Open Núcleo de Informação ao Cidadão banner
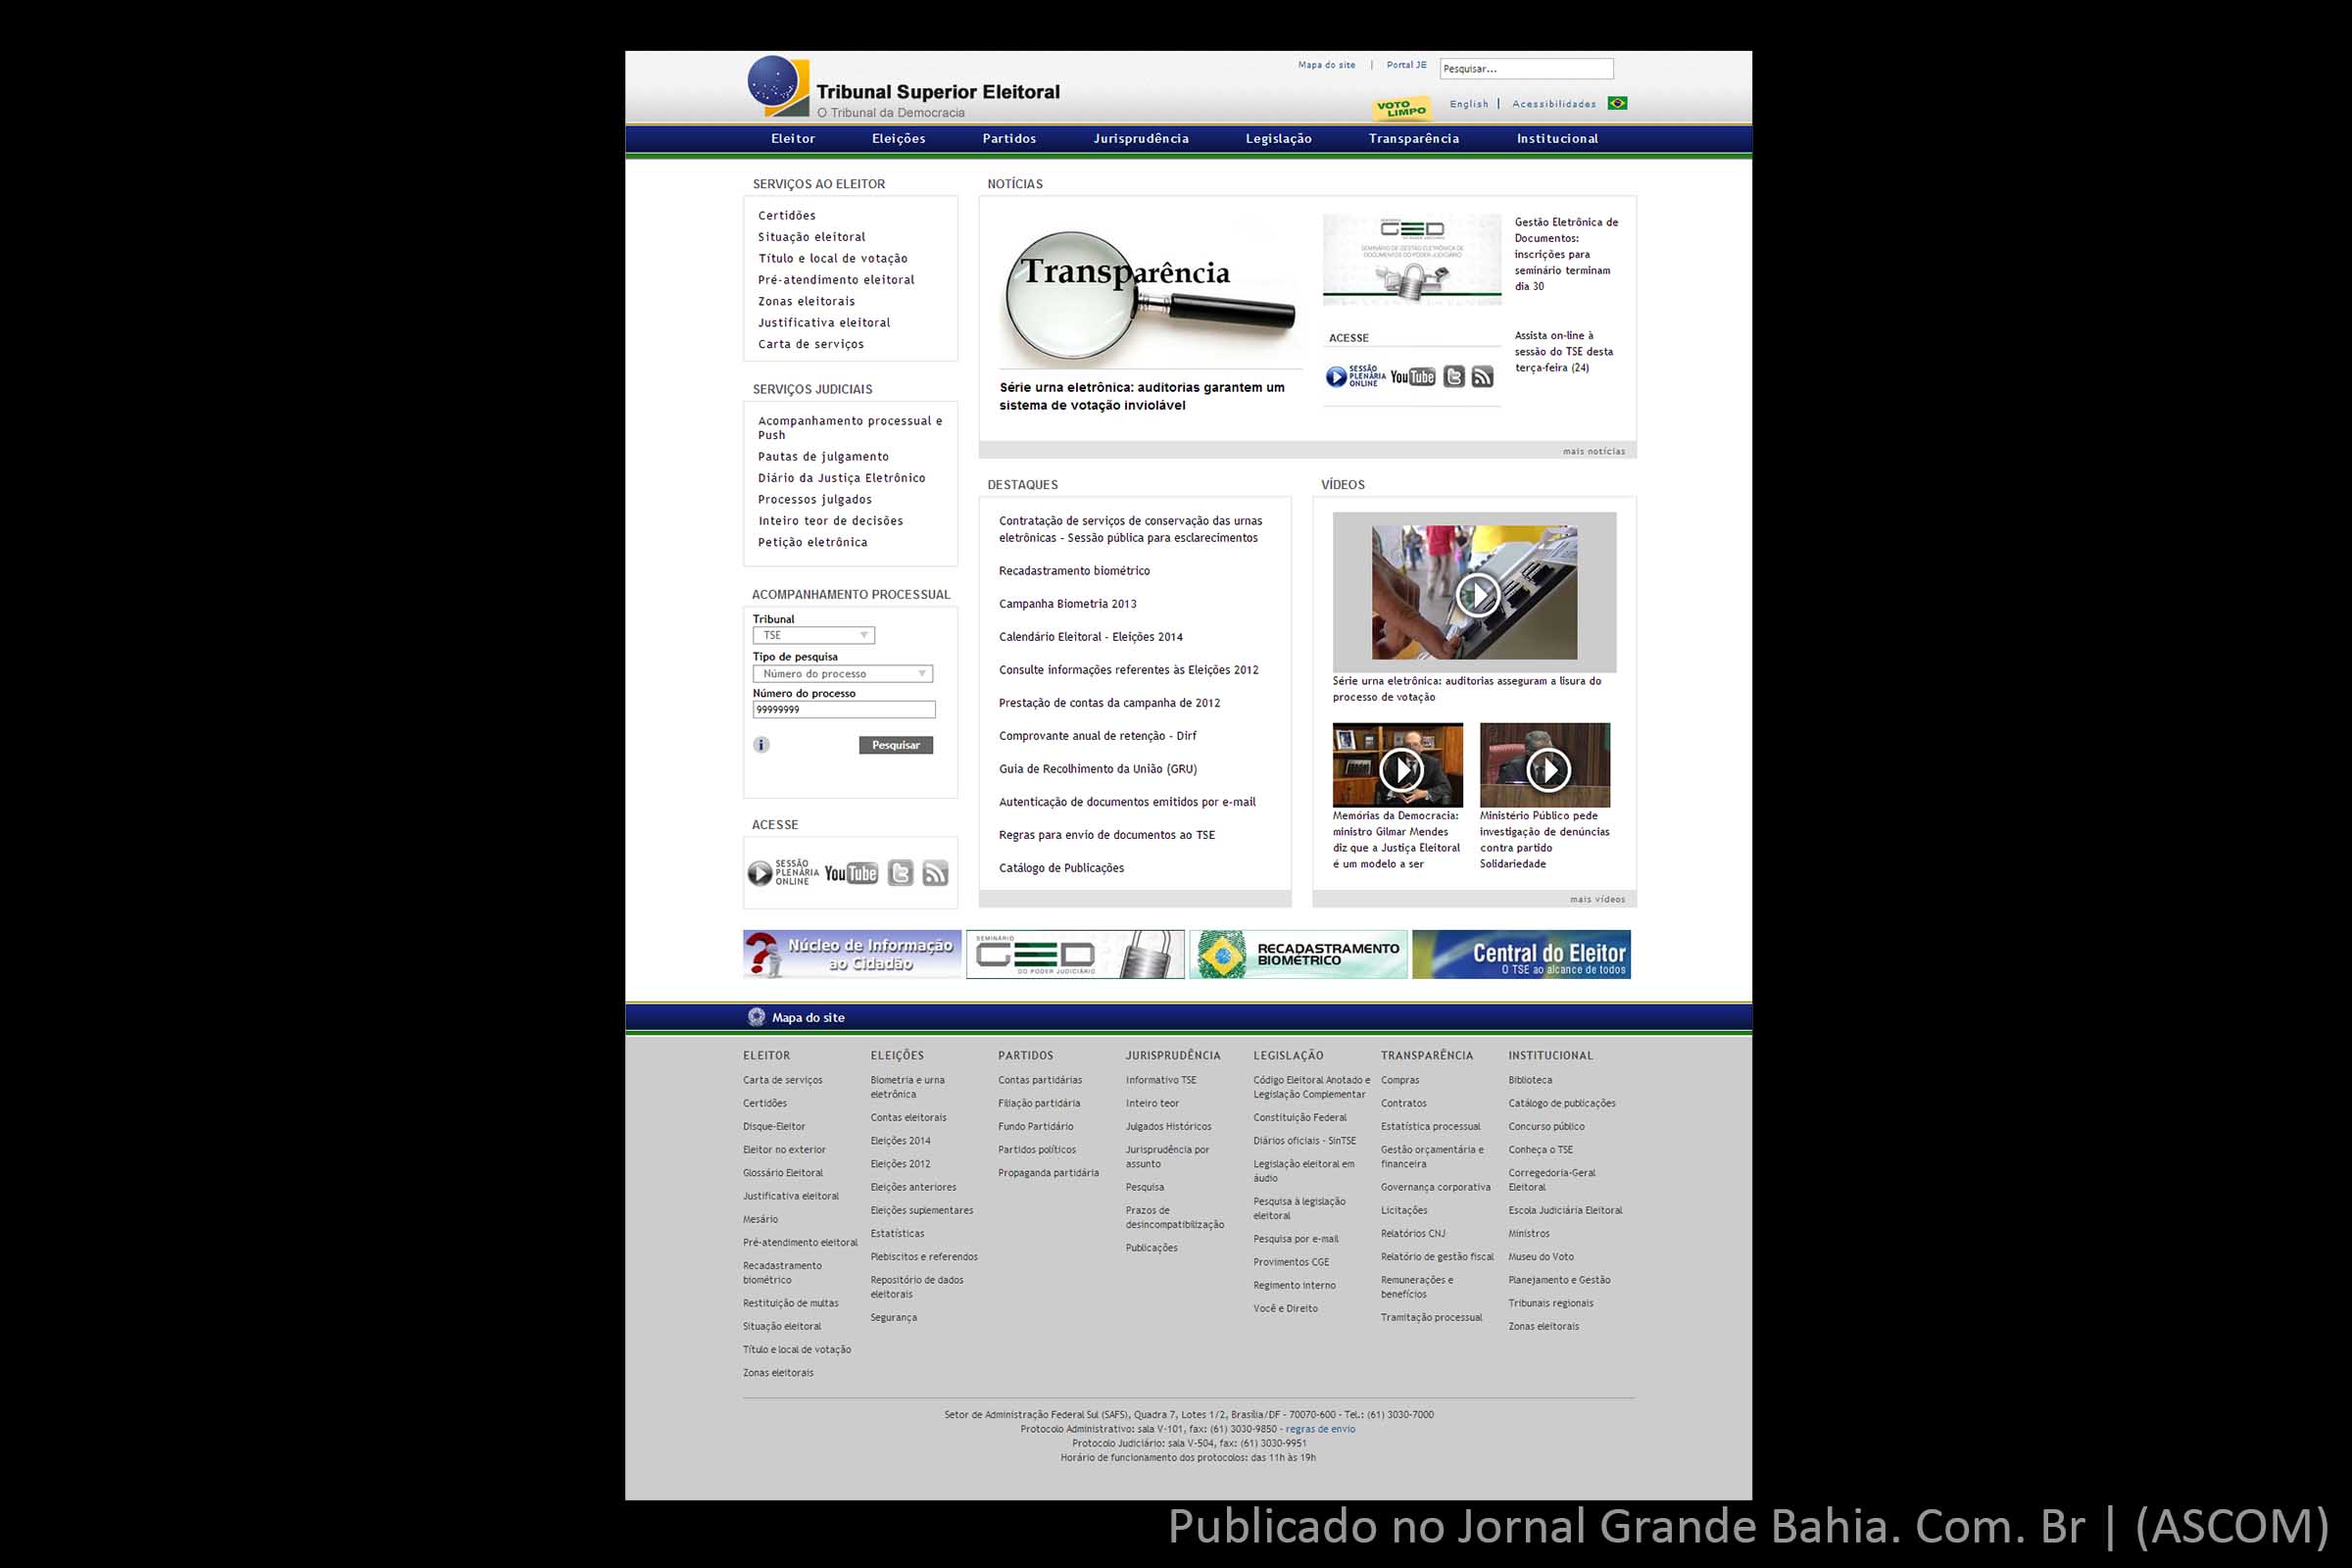This screenshot has height=1568, width=2352. click(x=852, y=954)
